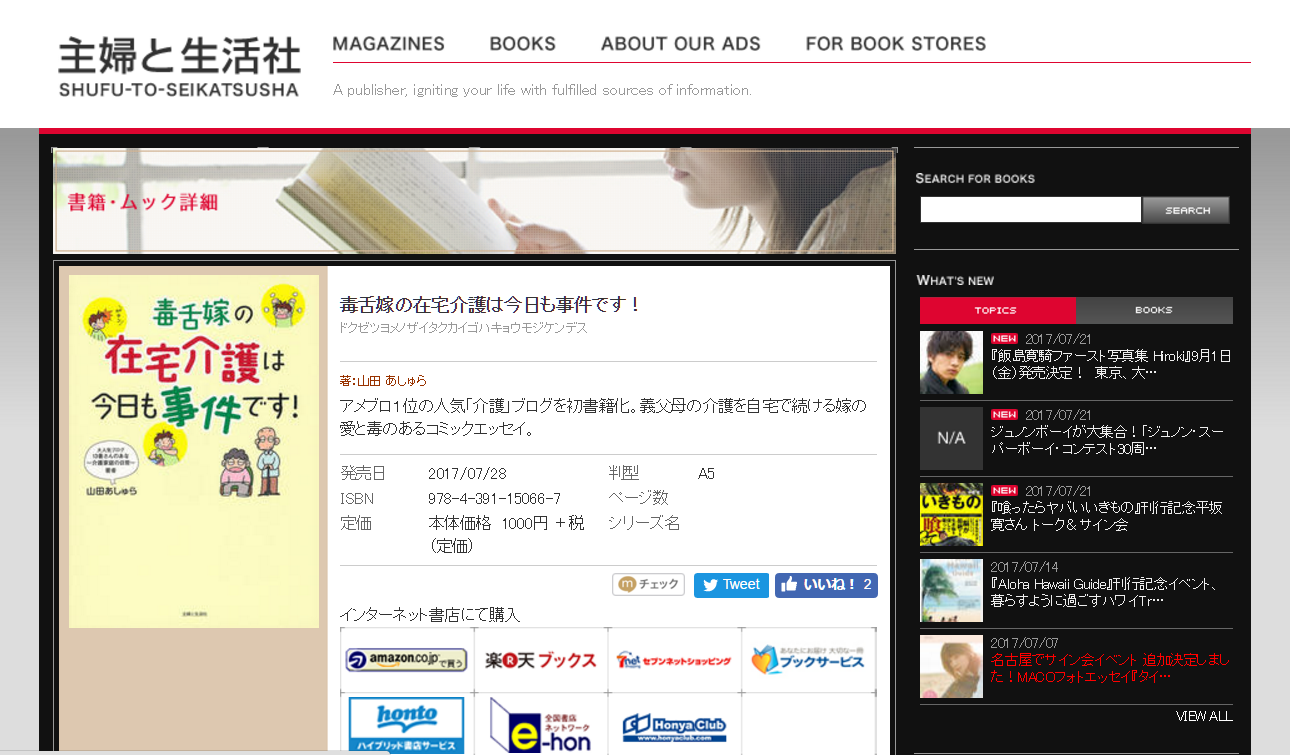Viewport: 1290px width, 755px height.
Task: Click the SEARCH button
Action: (x=1187, y=210)
